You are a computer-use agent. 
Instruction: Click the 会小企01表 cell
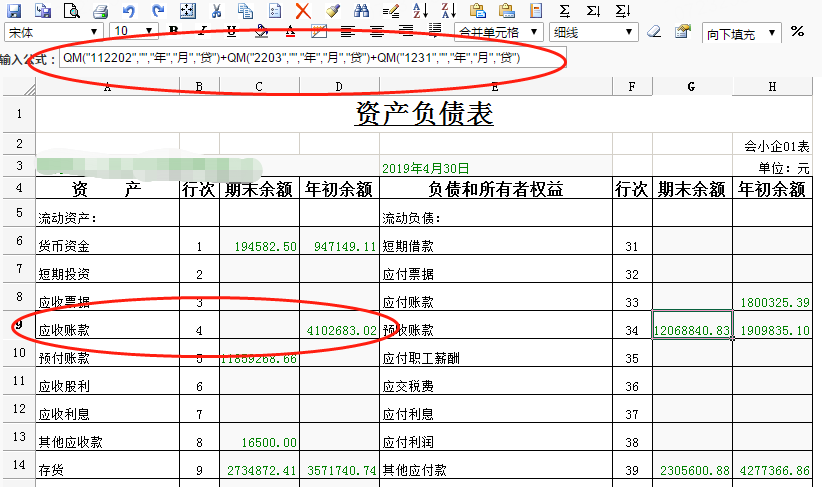coord(773,144)
